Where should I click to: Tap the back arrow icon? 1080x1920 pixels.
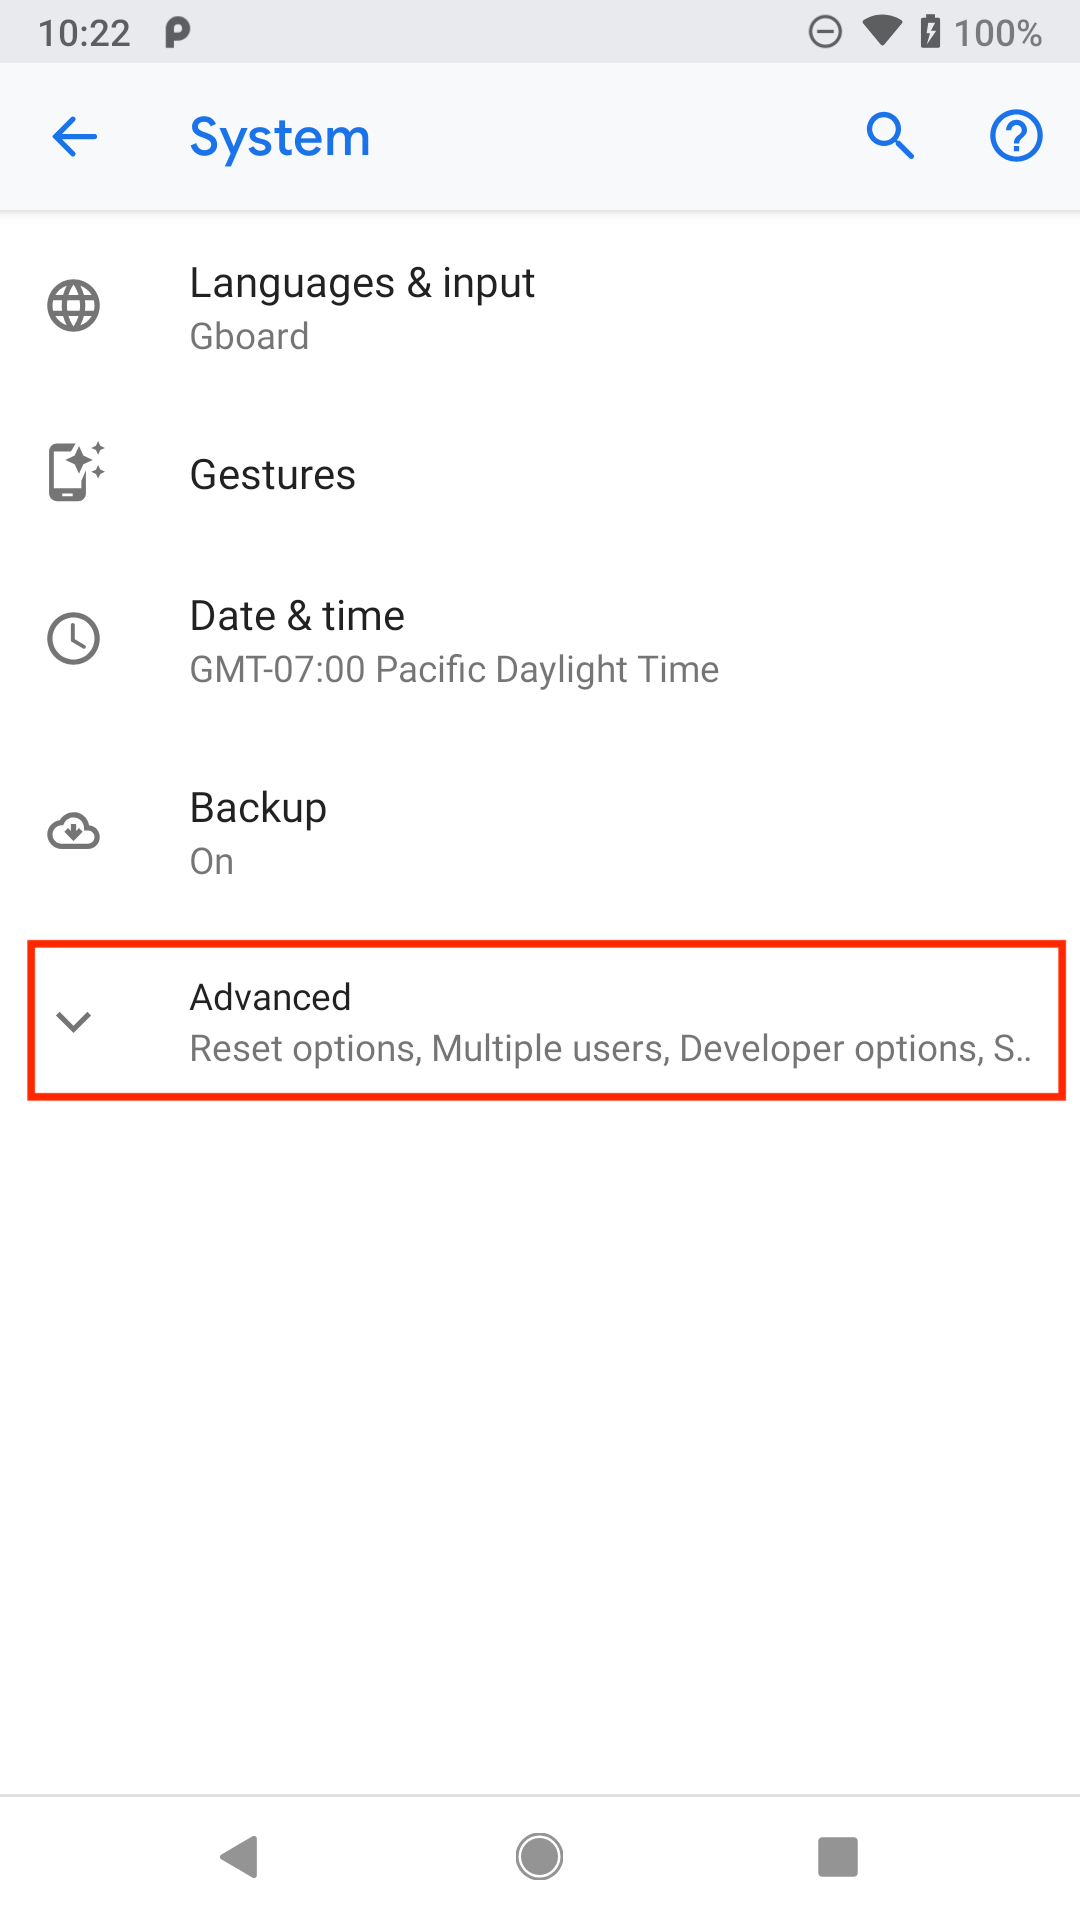[74, 136]
